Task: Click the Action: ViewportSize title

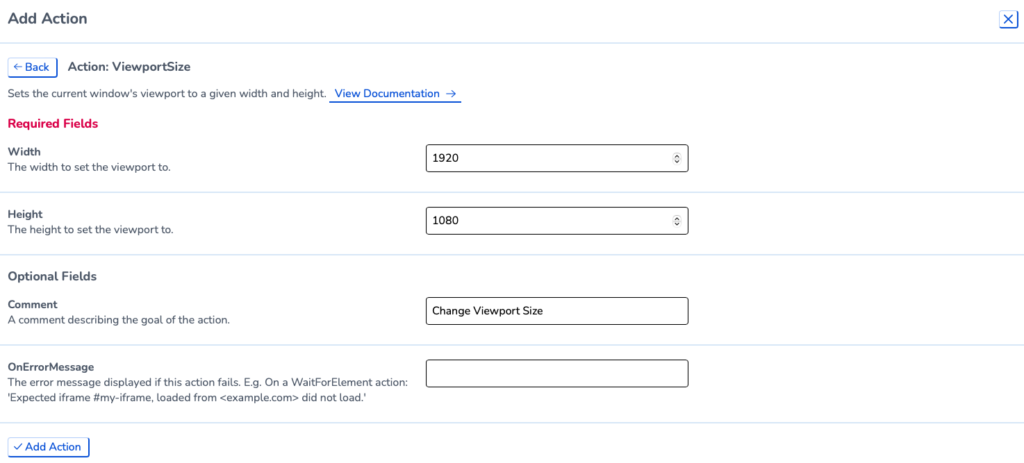Action: [129, 67]
